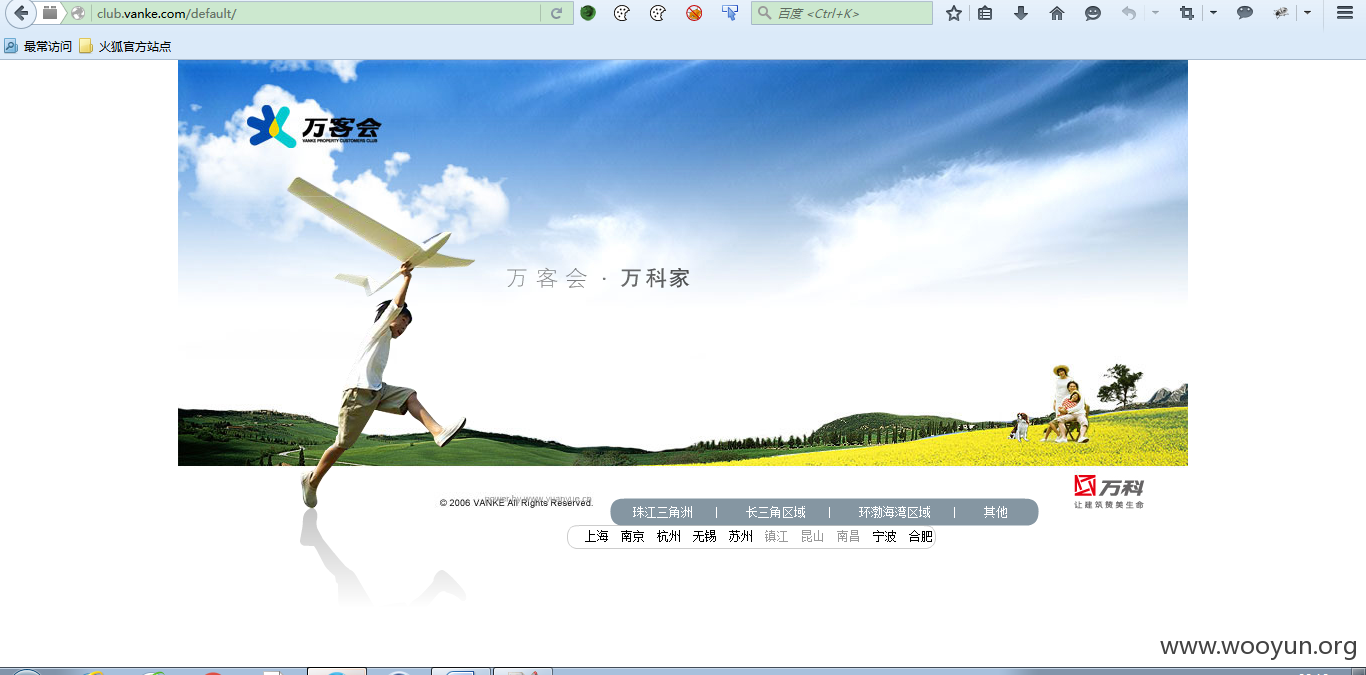This screenshot has height=675, width=1366.
Task: Reload the page using the refresh arrow
Action: pos(557,13)
